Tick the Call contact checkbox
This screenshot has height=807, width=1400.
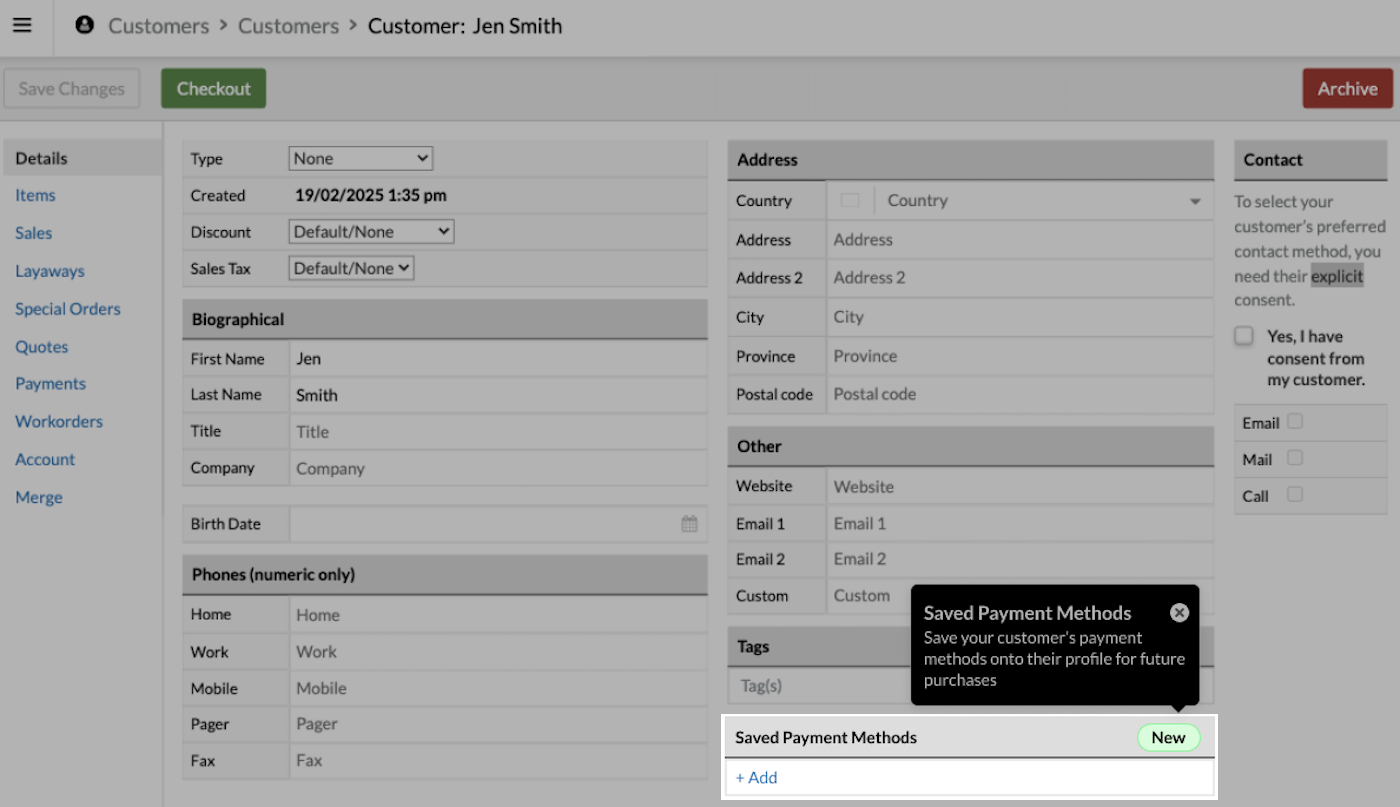click(x=1295, y=494)
